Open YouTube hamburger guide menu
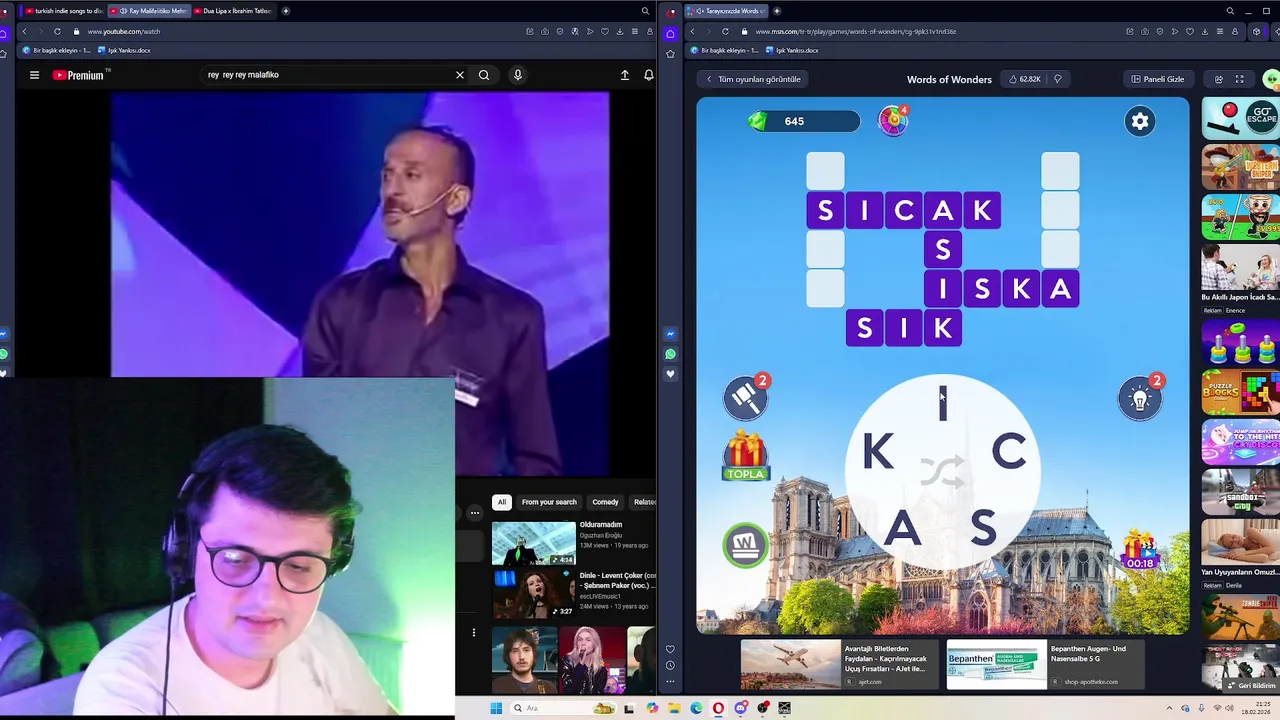 (34, 75)
